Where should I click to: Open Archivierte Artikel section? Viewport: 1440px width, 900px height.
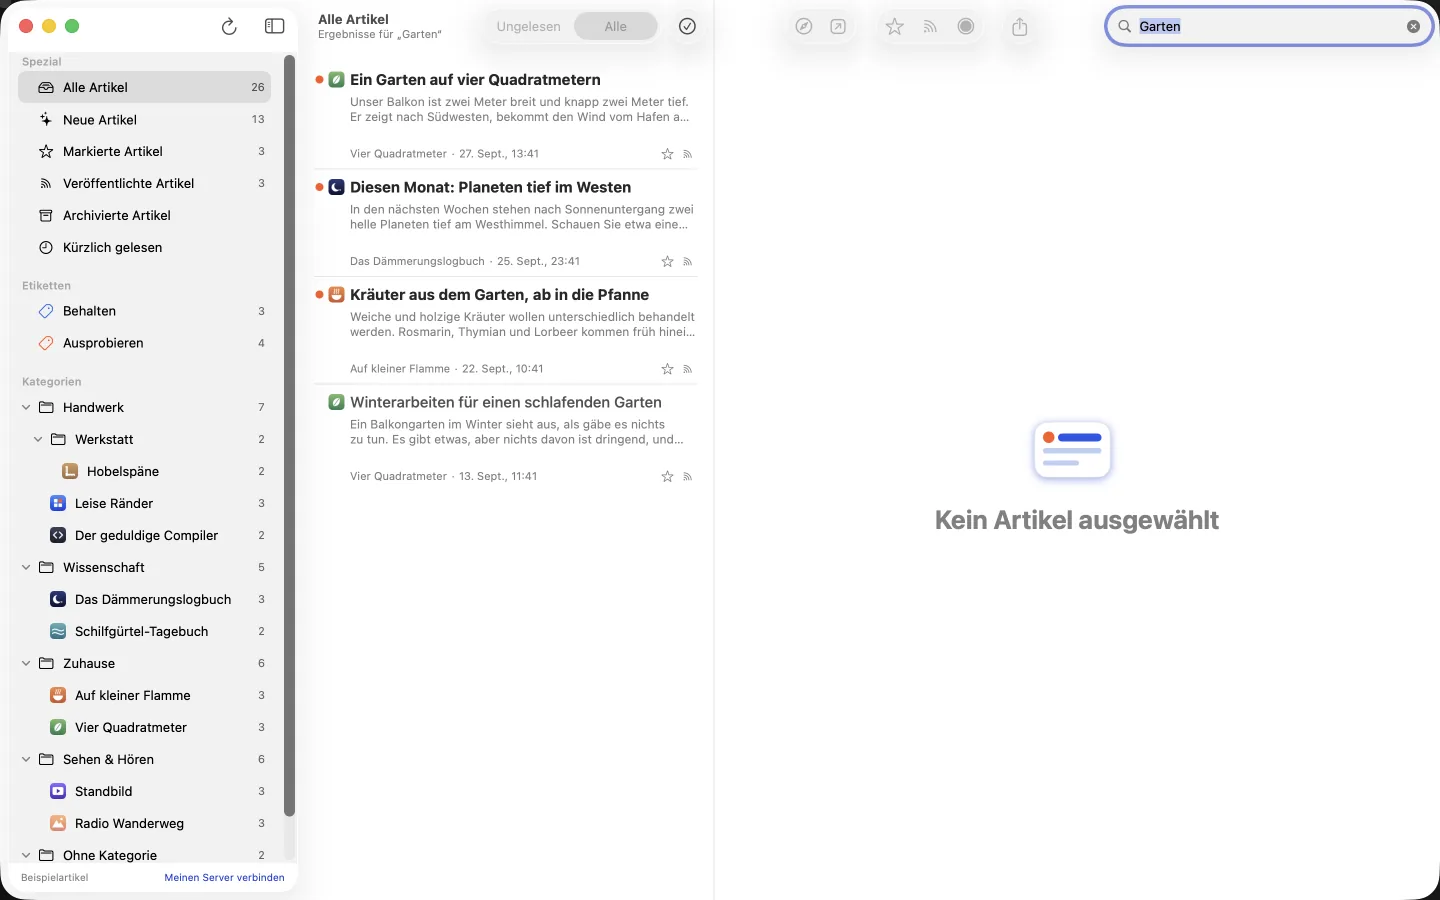[144, 215]
